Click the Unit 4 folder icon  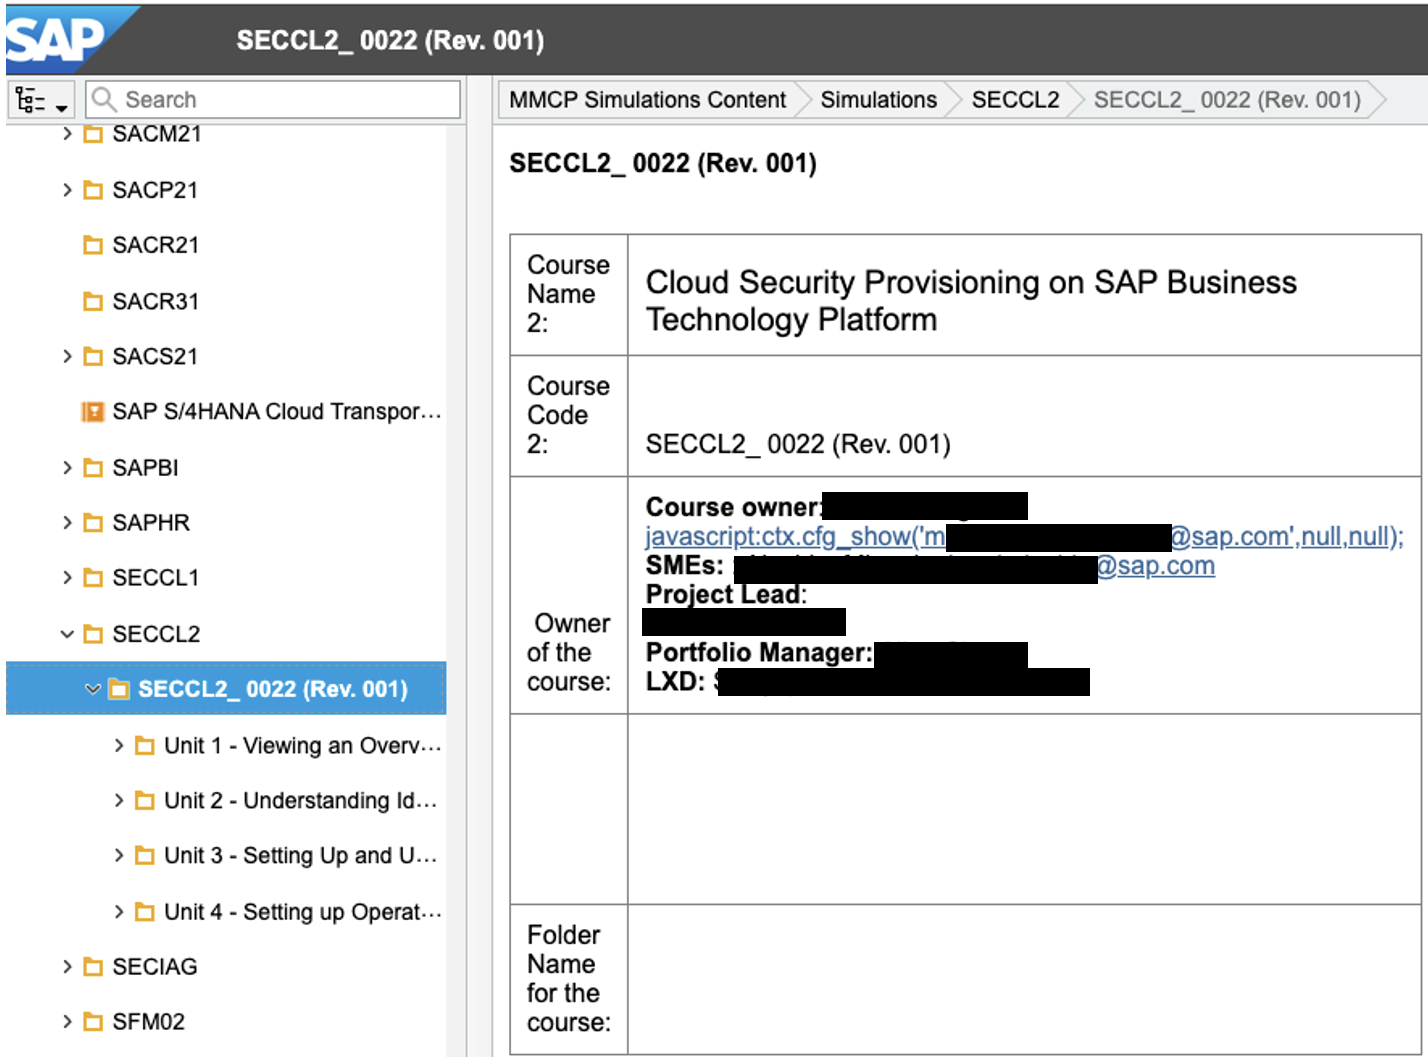pos(145,911)
